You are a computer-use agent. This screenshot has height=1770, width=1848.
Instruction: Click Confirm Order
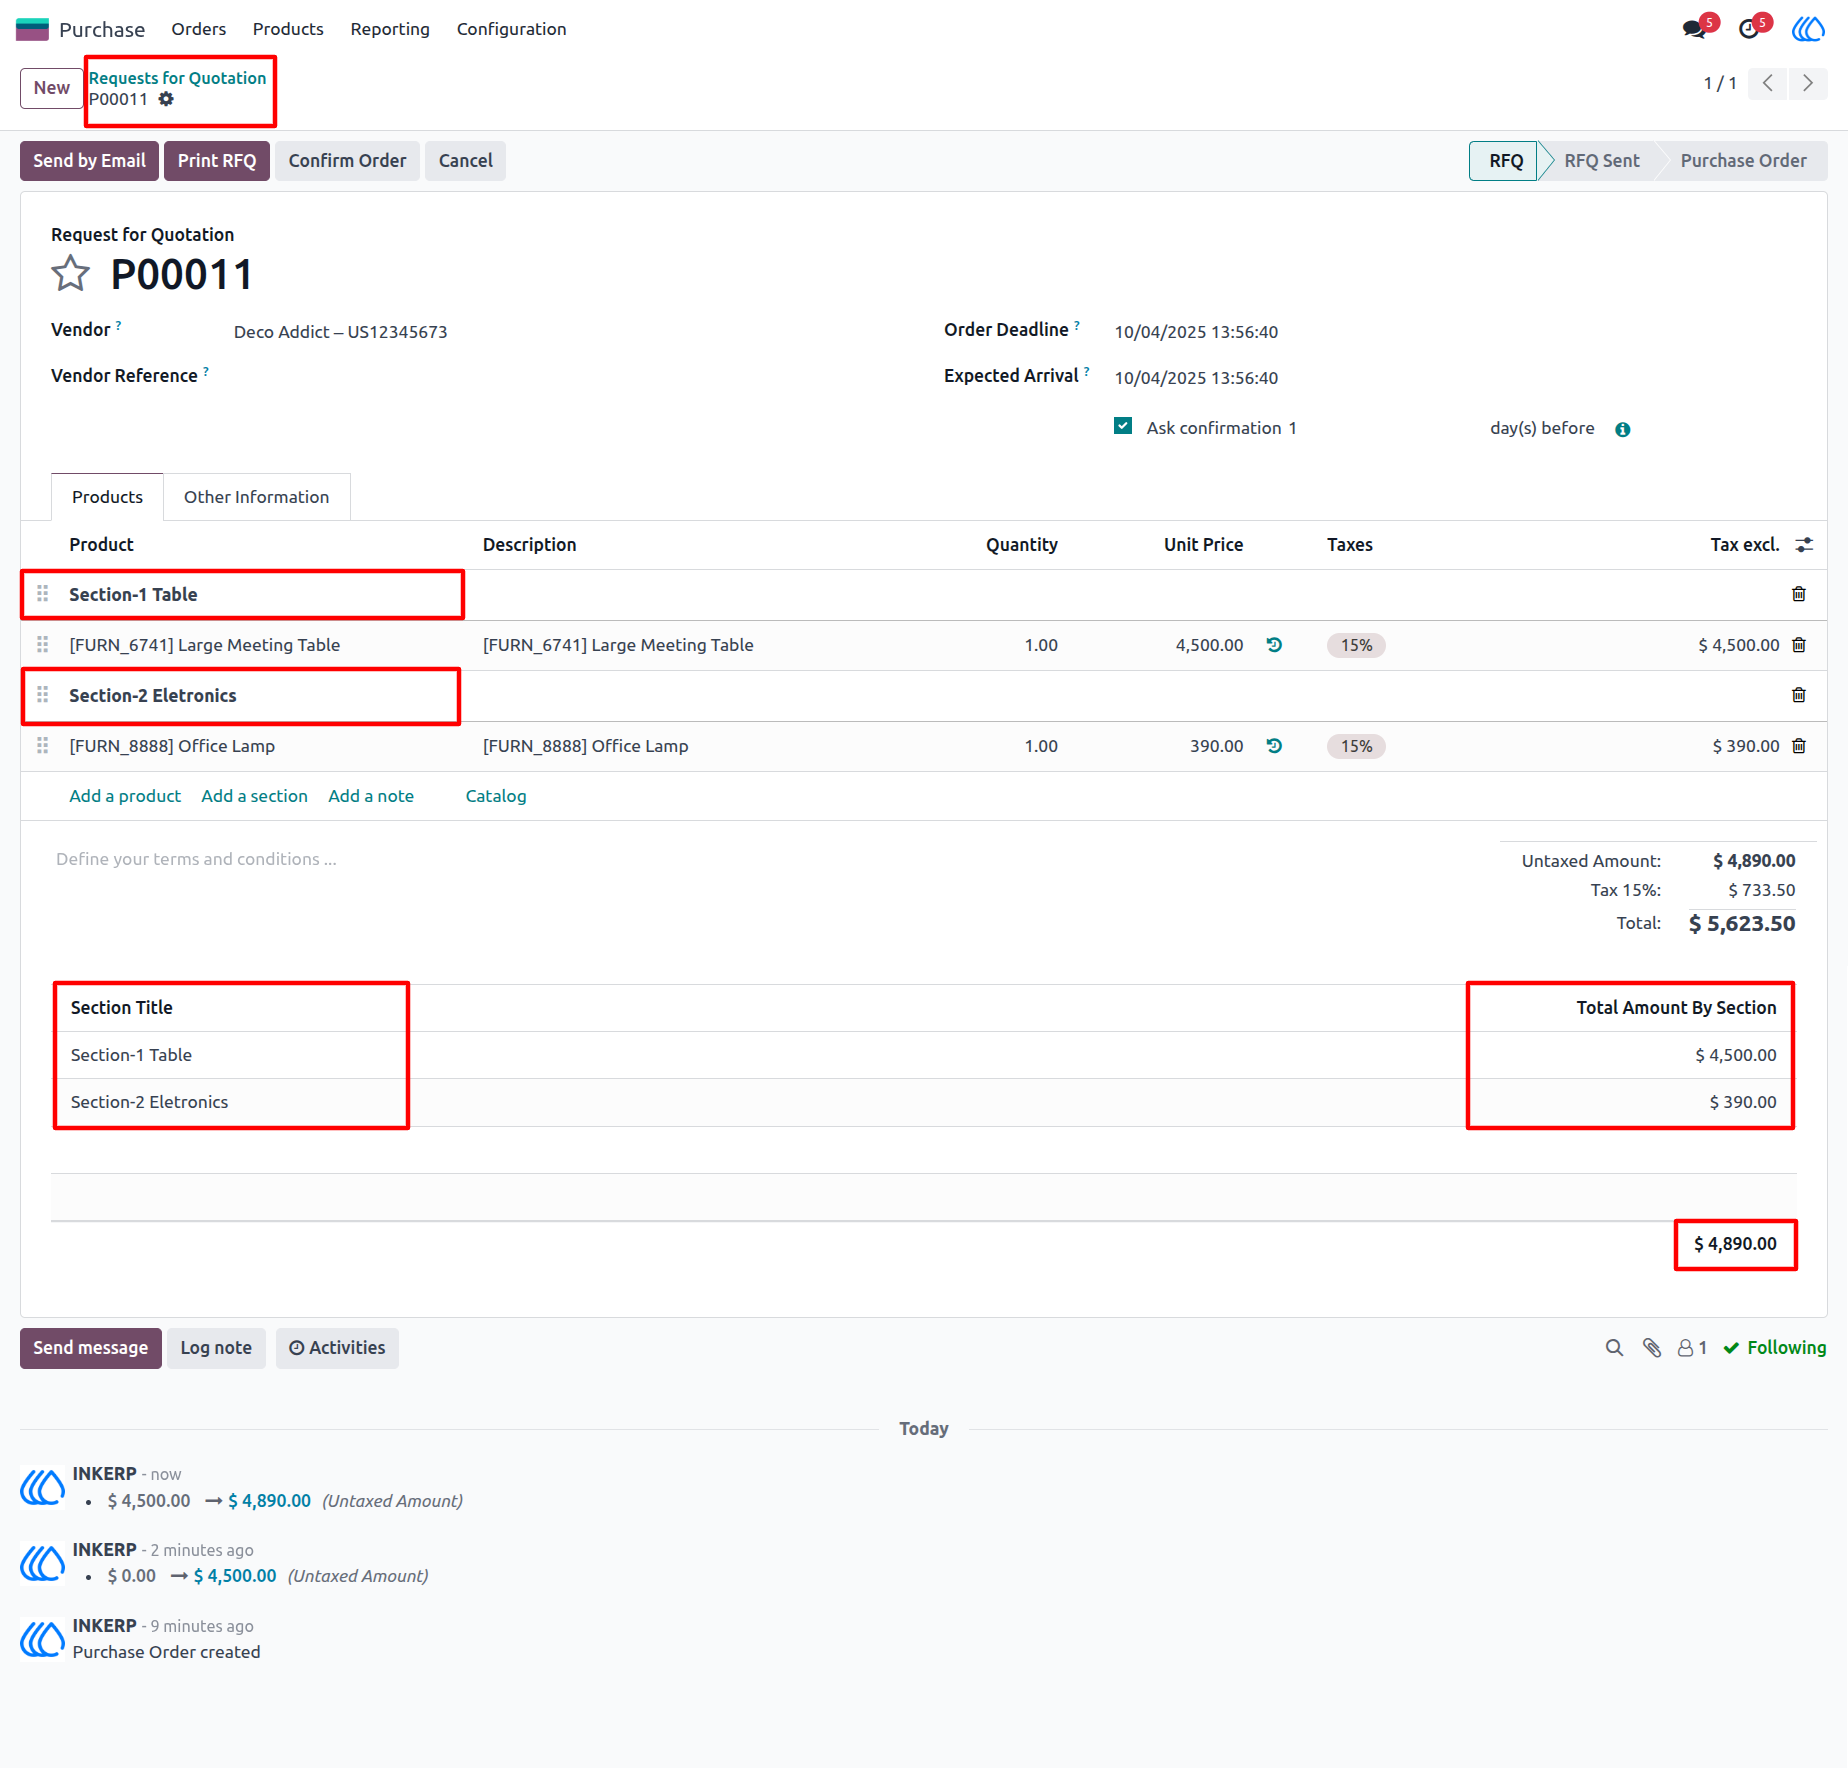coord(347,161)
